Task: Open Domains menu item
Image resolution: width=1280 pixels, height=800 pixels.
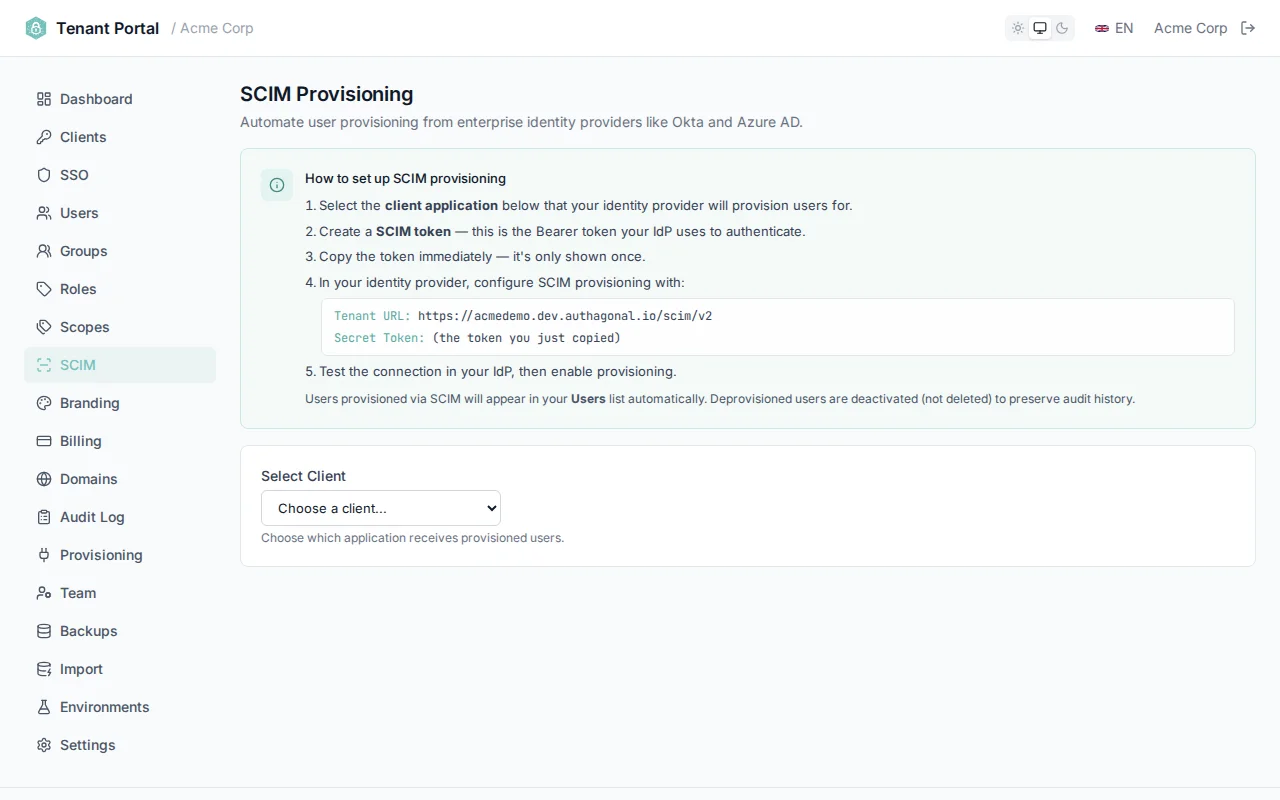Action: [120, 479]
